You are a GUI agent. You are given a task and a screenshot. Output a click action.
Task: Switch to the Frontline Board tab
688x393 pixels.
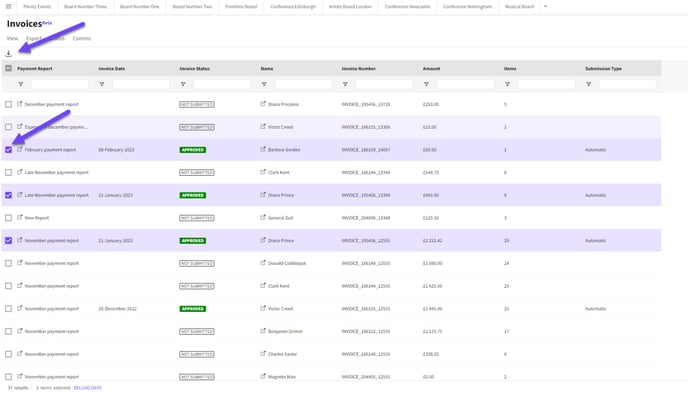[241, 7]
